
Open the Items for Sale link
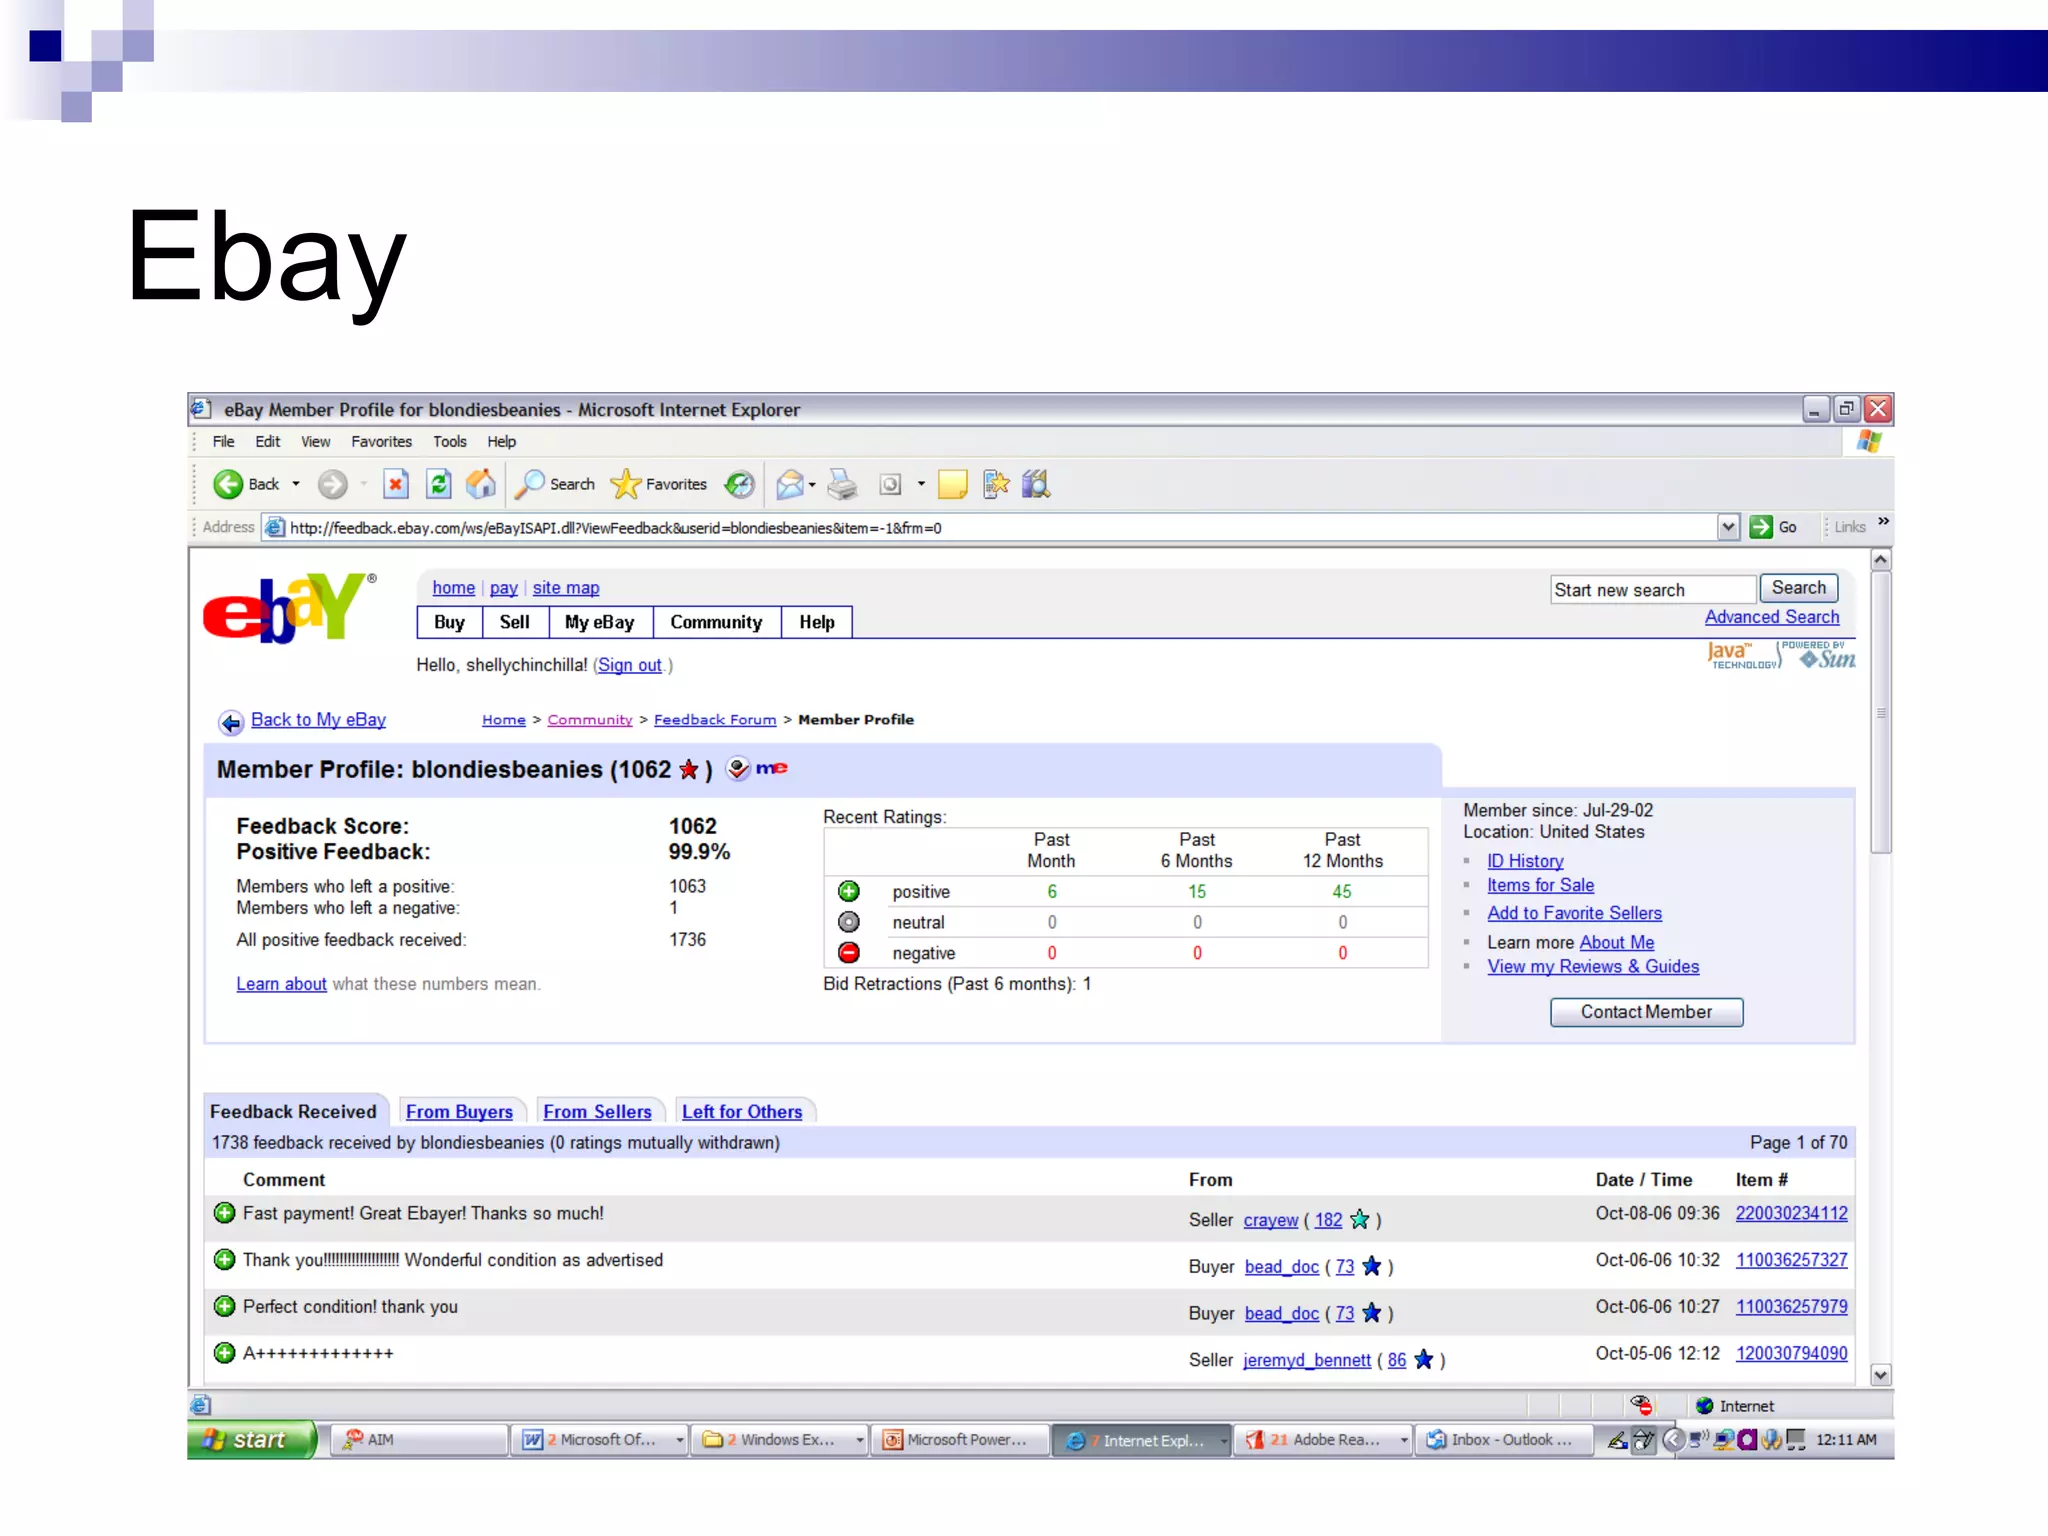tap(1540, 885)
